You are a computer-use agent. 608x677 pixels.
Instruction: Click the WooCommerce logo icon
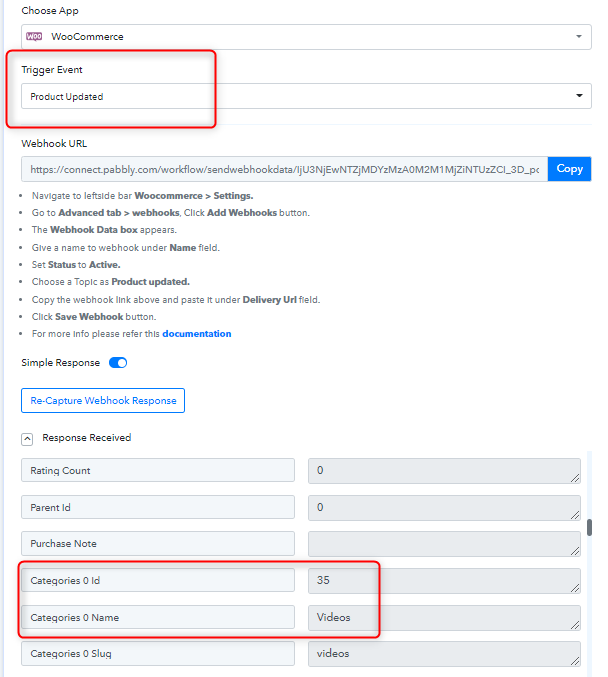pos(33,36)
